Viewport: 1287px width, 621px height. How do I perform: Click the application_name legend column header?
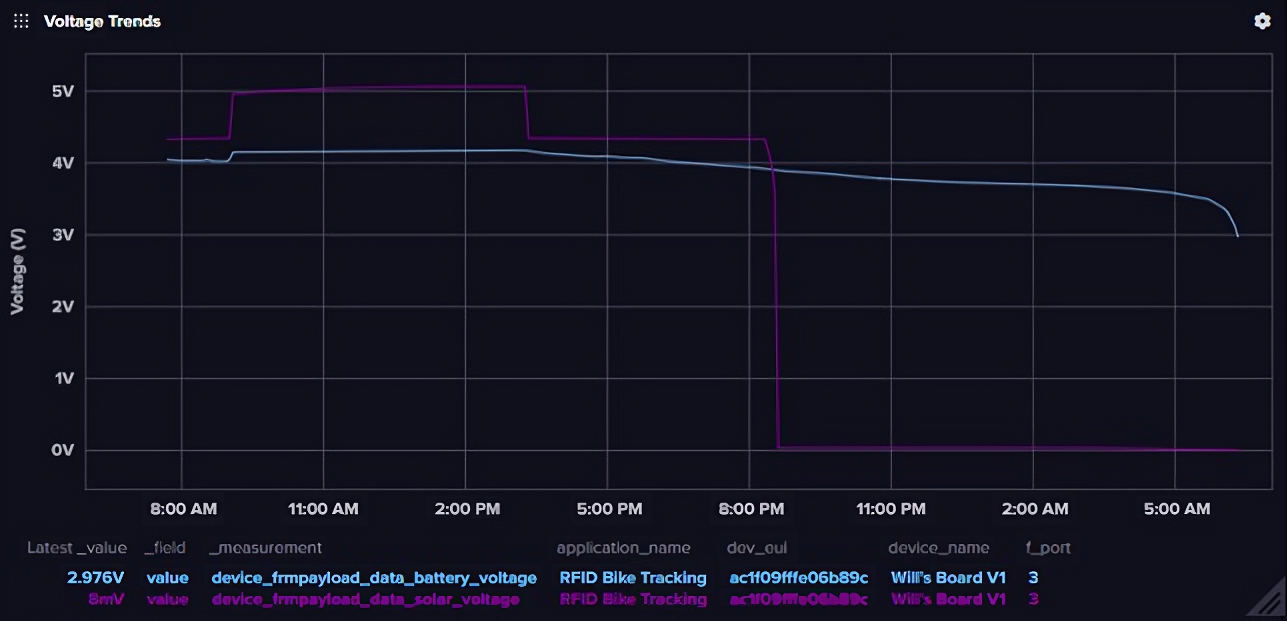coord(623,548)
